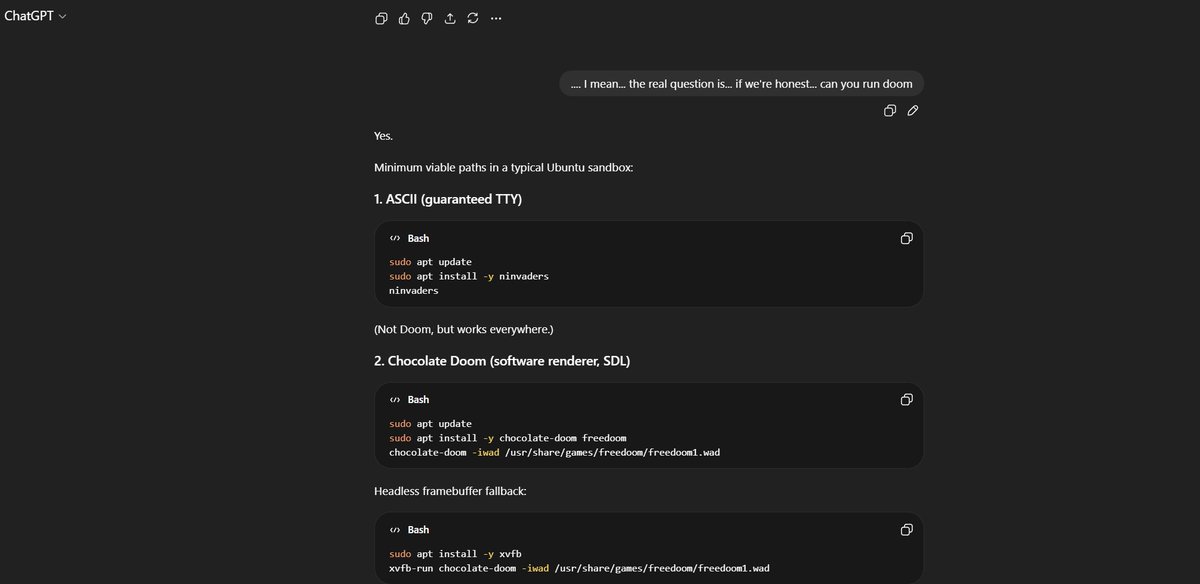Open more actions three-dot menu
The width and height of the screenshot is (1200, 584).
pos(496,18)
